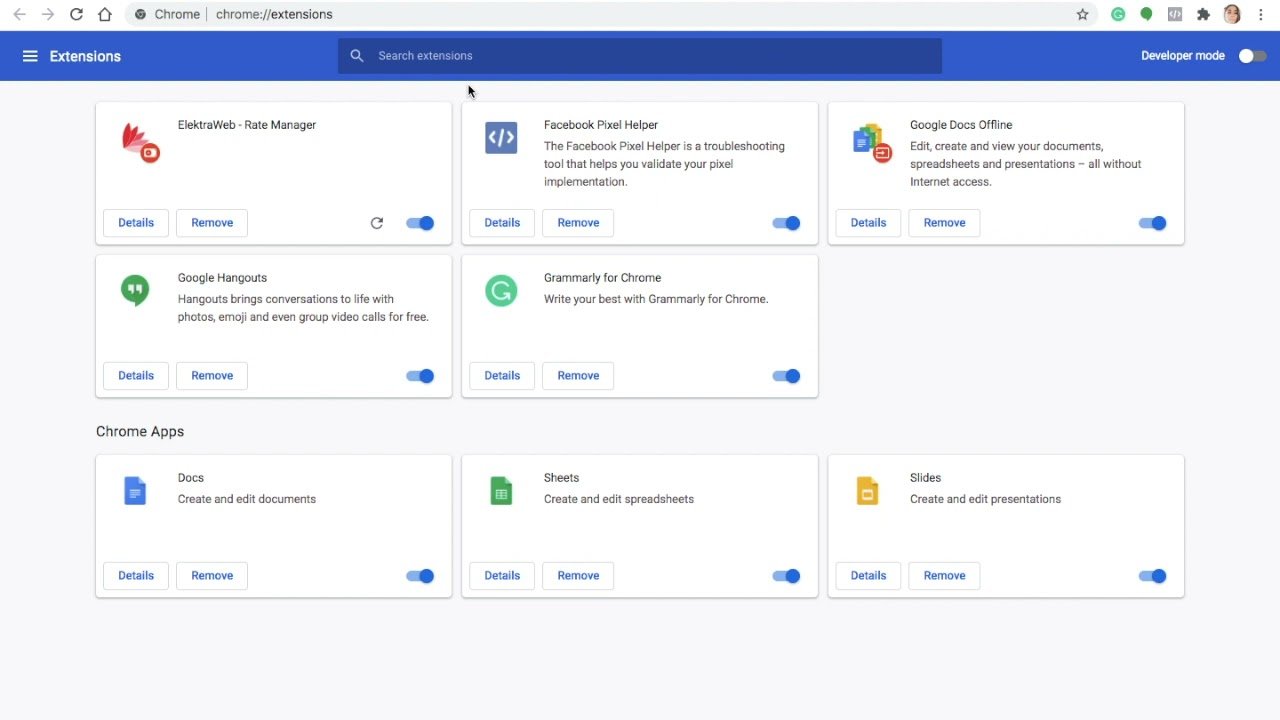Click the Chrome Apps section heading
This screenshot has width=1280, height=720.
140,432
